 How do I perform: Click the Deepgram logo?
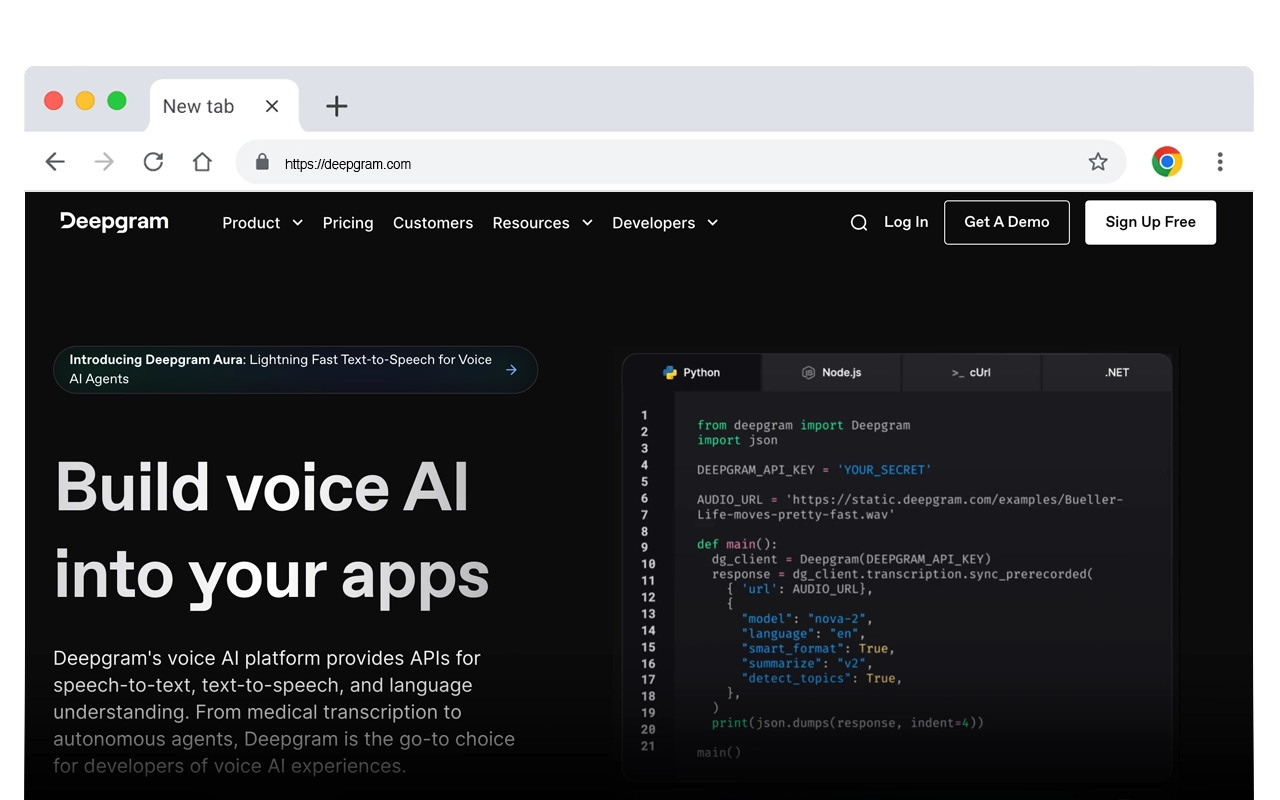click(114, 222)
